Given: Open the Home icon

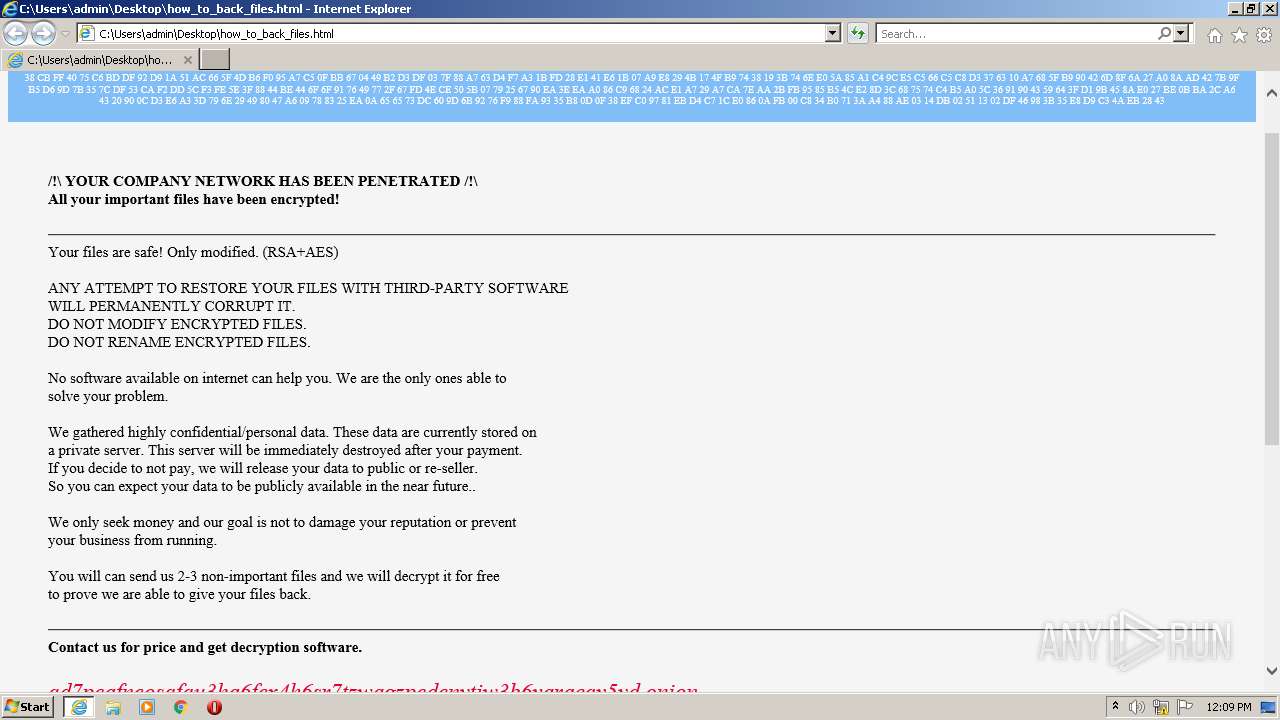Looking at the screenshot, I should [1214, 35].
